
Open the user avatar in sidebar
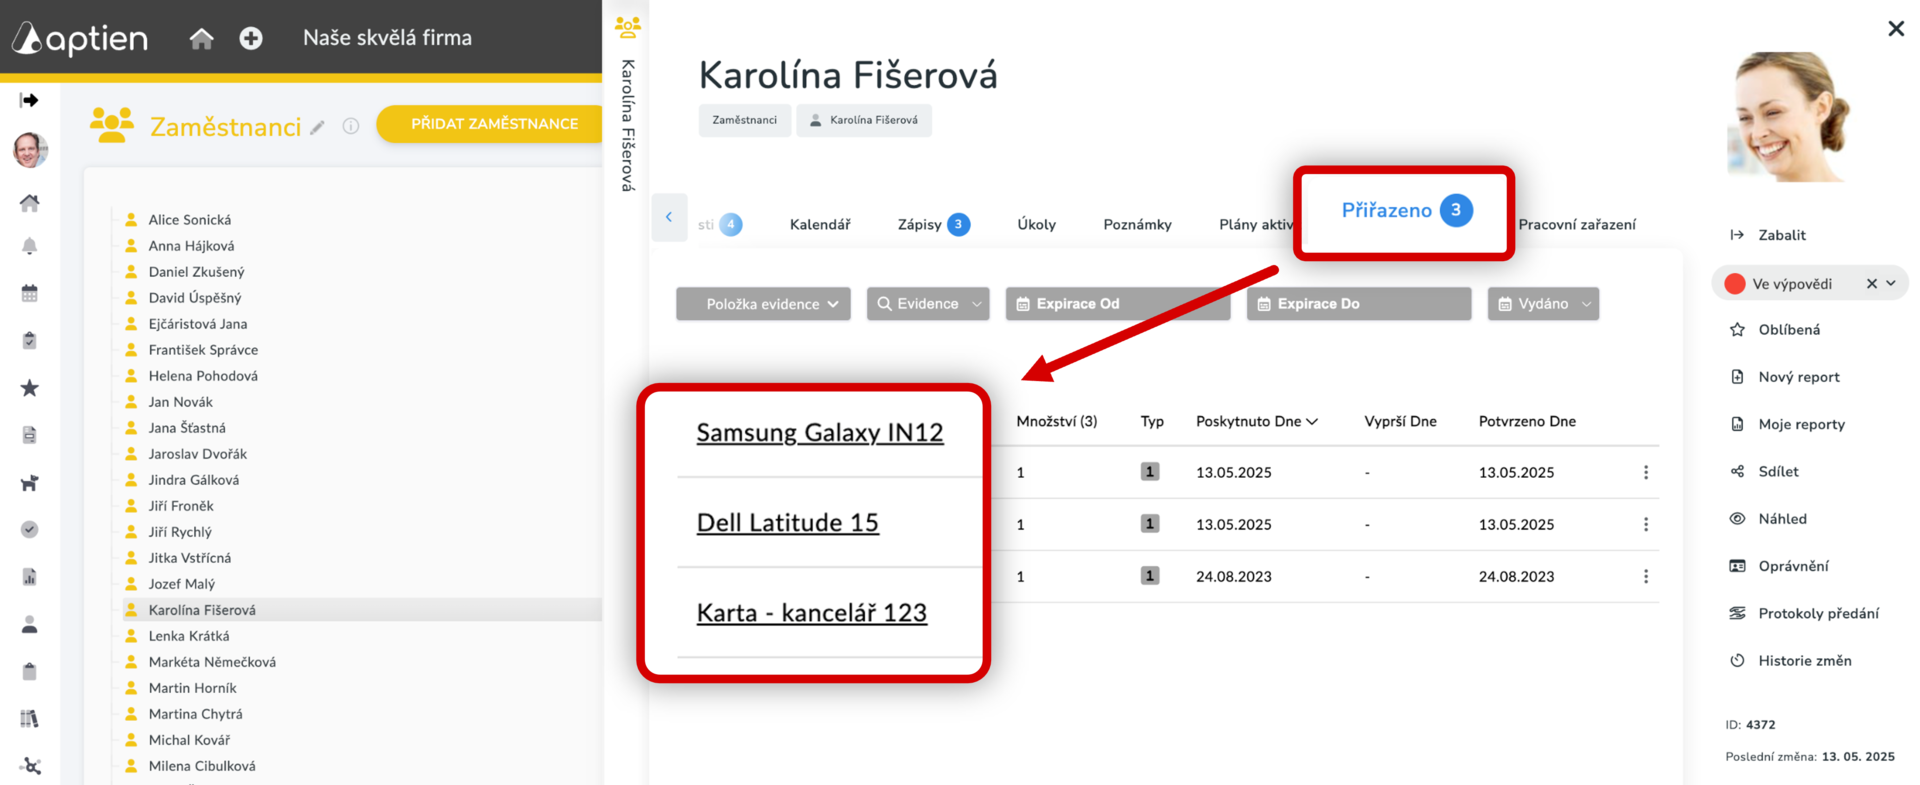click(x=30, y=150)
